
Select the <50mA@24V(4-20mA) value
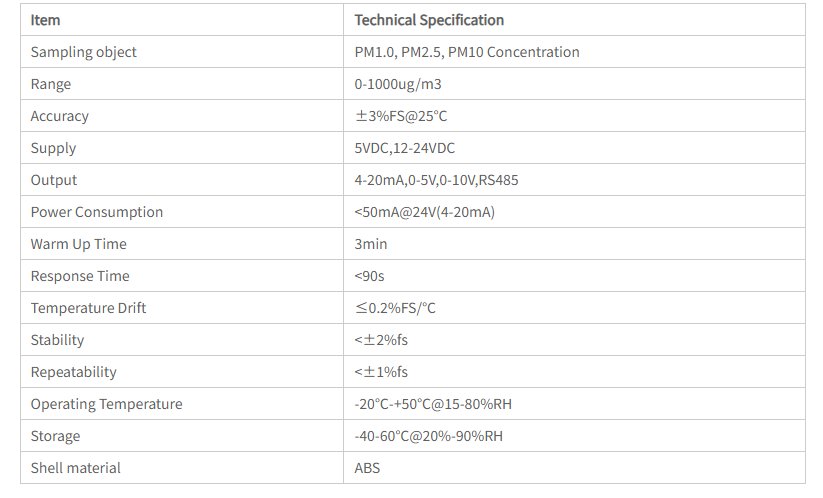425,212
